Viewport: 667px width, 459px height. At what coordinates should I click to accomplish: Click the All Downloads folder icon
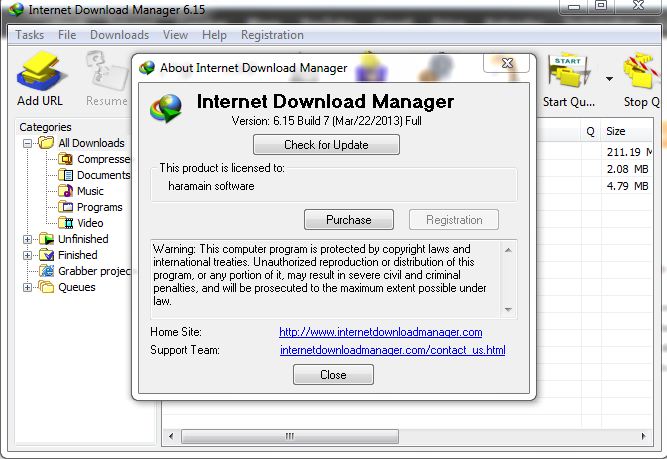pyautogui.click(x=46, y=143)
